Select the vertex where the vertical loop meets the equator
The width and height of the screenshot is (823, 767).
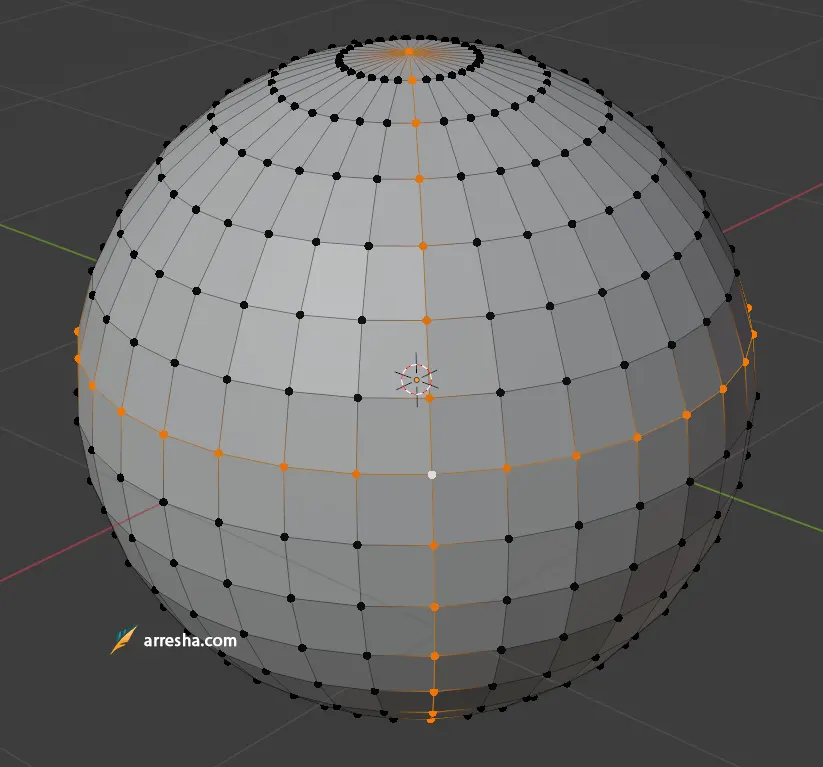(x=432, y=475)
